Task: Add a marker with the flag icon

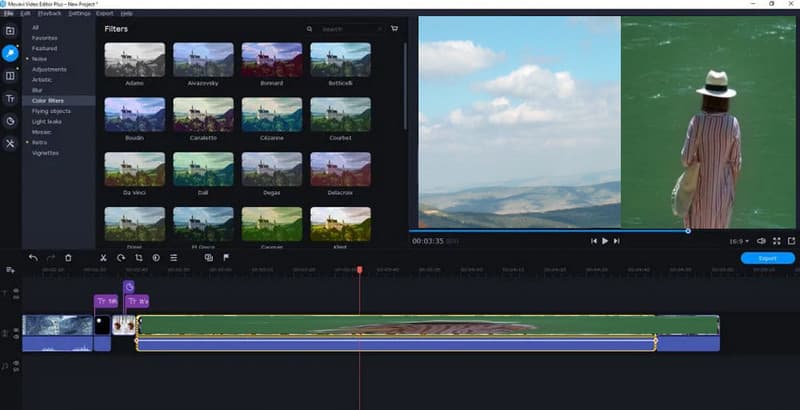Action: pos(226,258)
